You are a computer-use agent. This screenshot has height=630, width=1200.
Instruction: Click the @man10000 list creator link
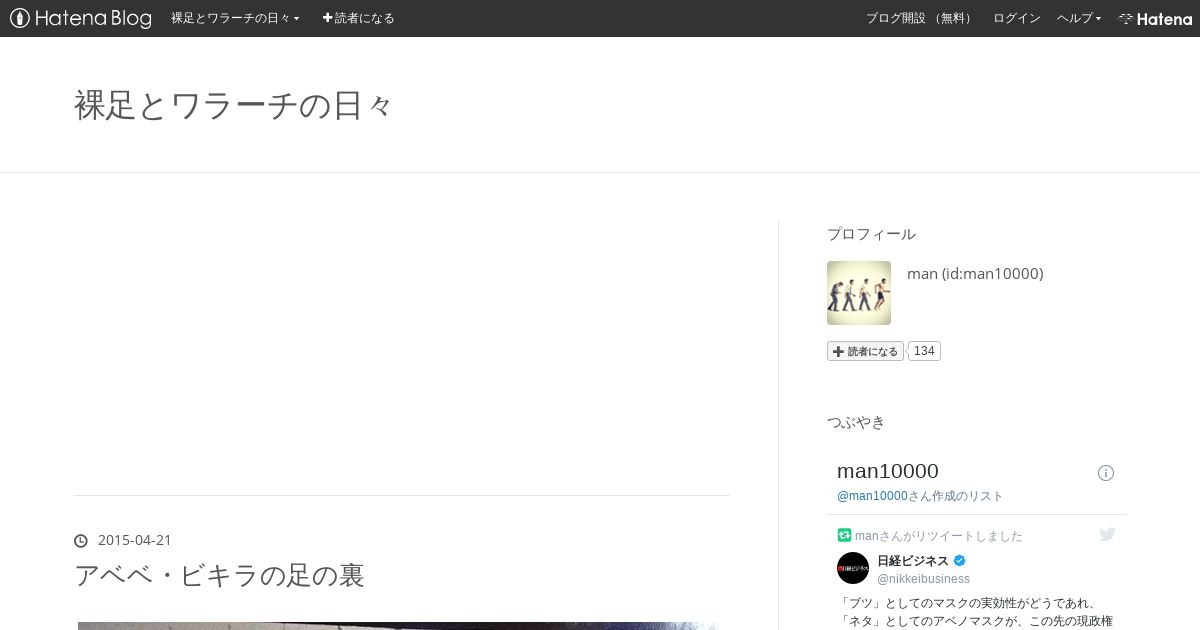pos(872,496)
